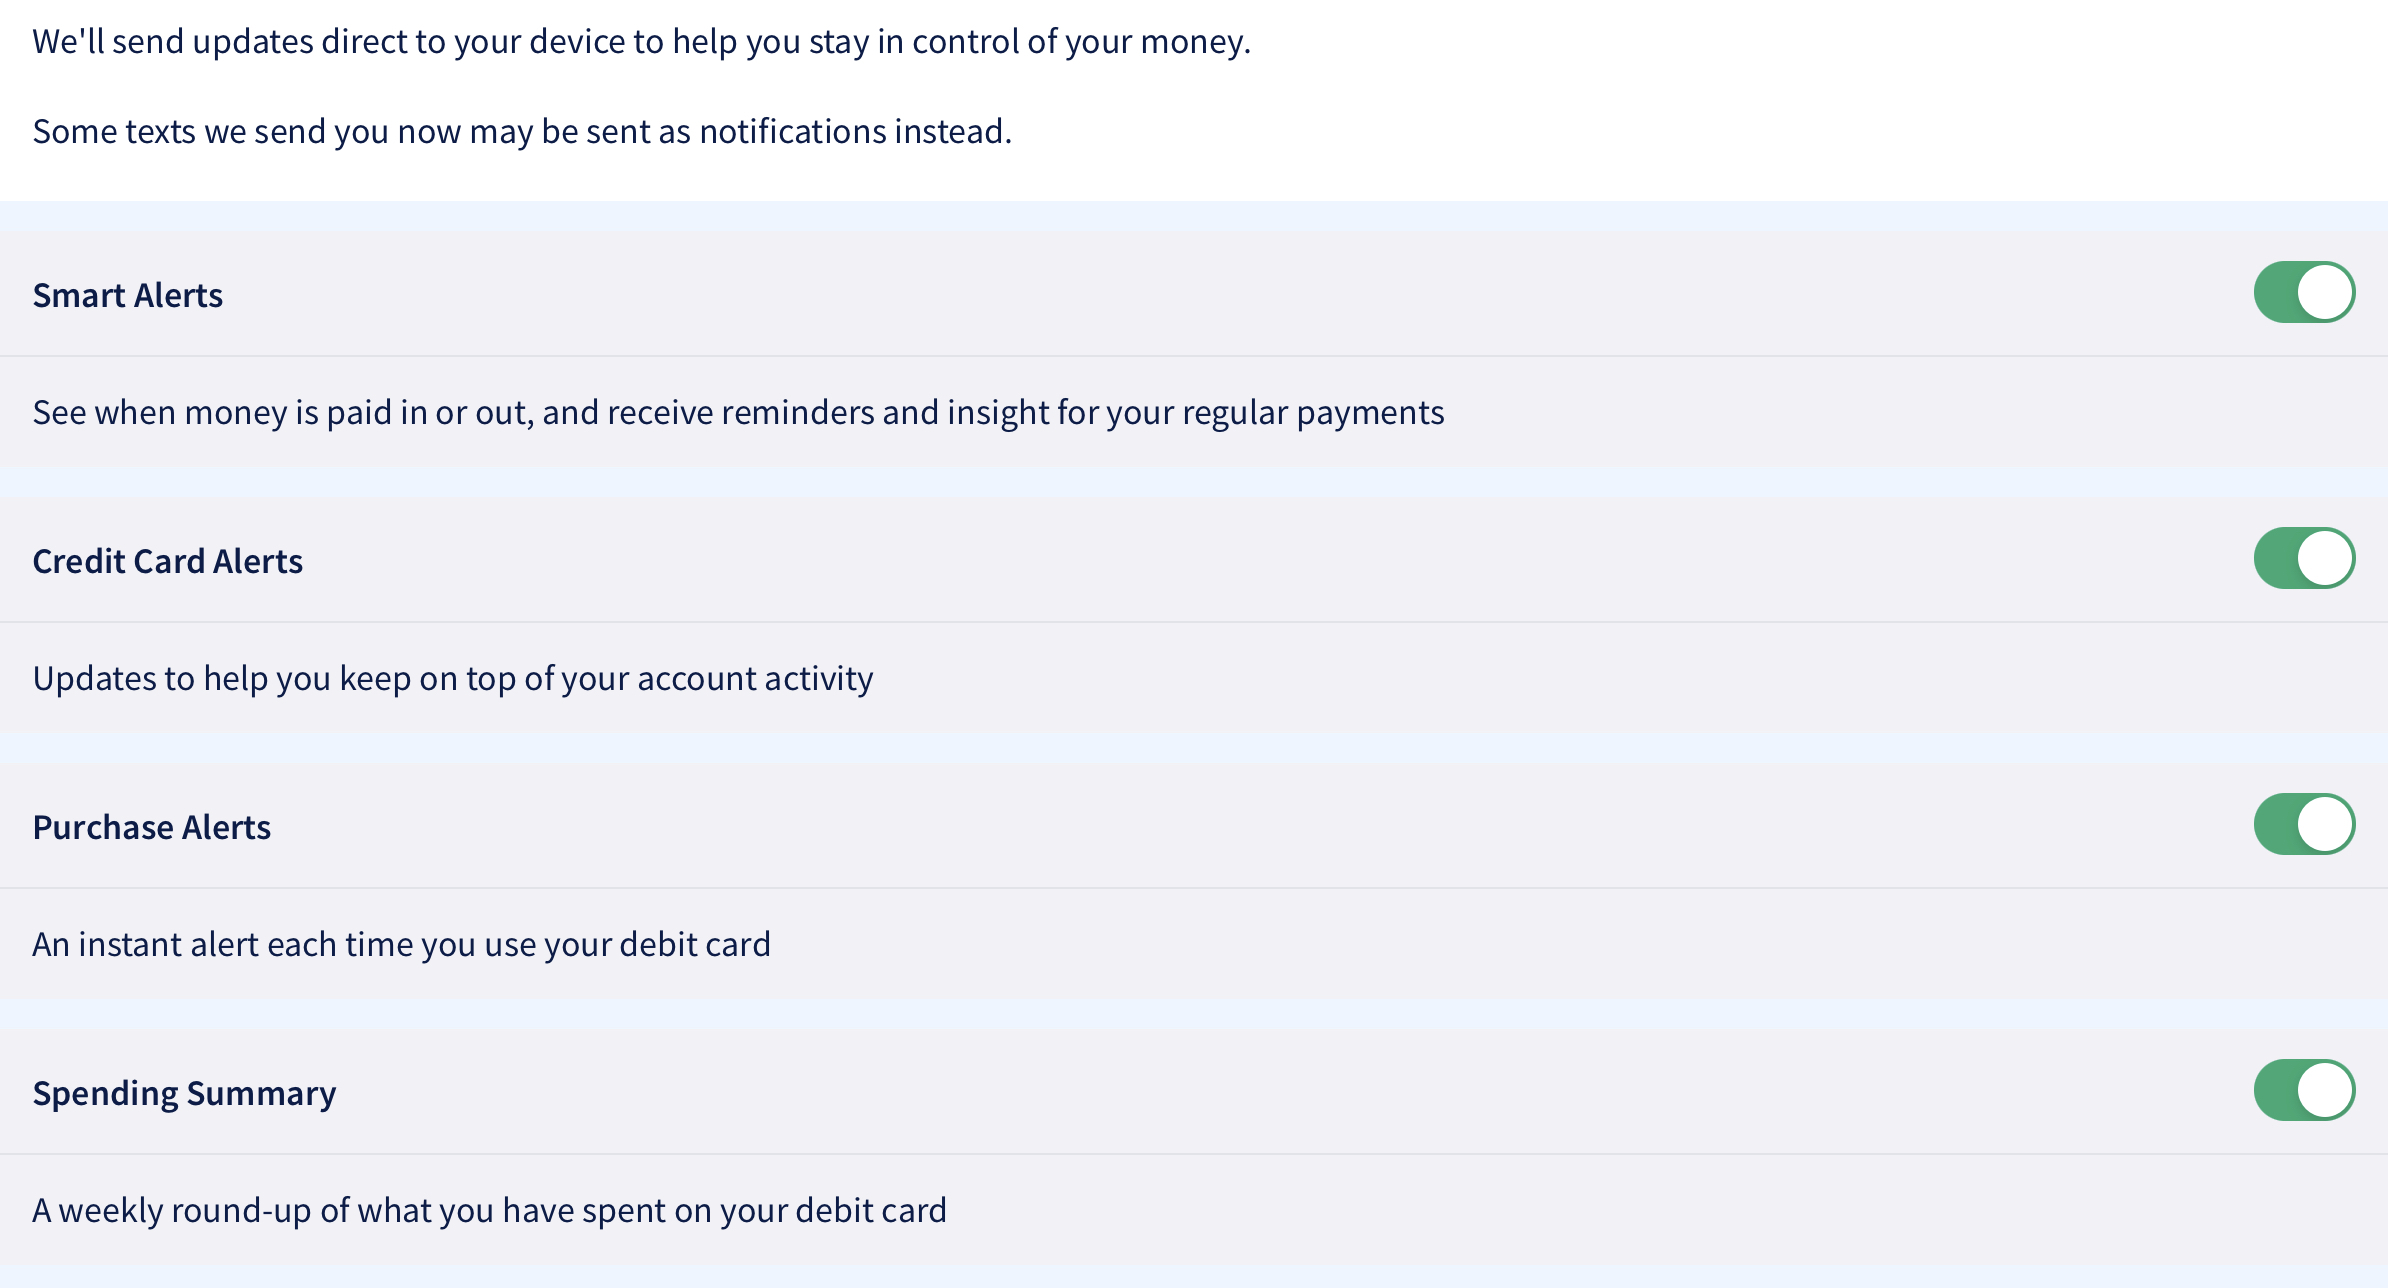Toggle the Smart Alerts switch
2388x1288 pixels.
click(x=2303, y=292)
